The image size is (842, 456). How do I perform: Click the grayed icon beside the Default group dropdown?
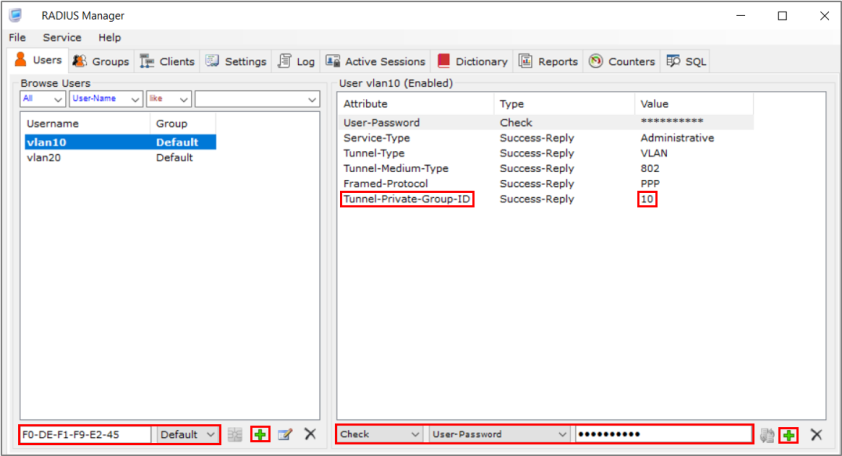235,435
